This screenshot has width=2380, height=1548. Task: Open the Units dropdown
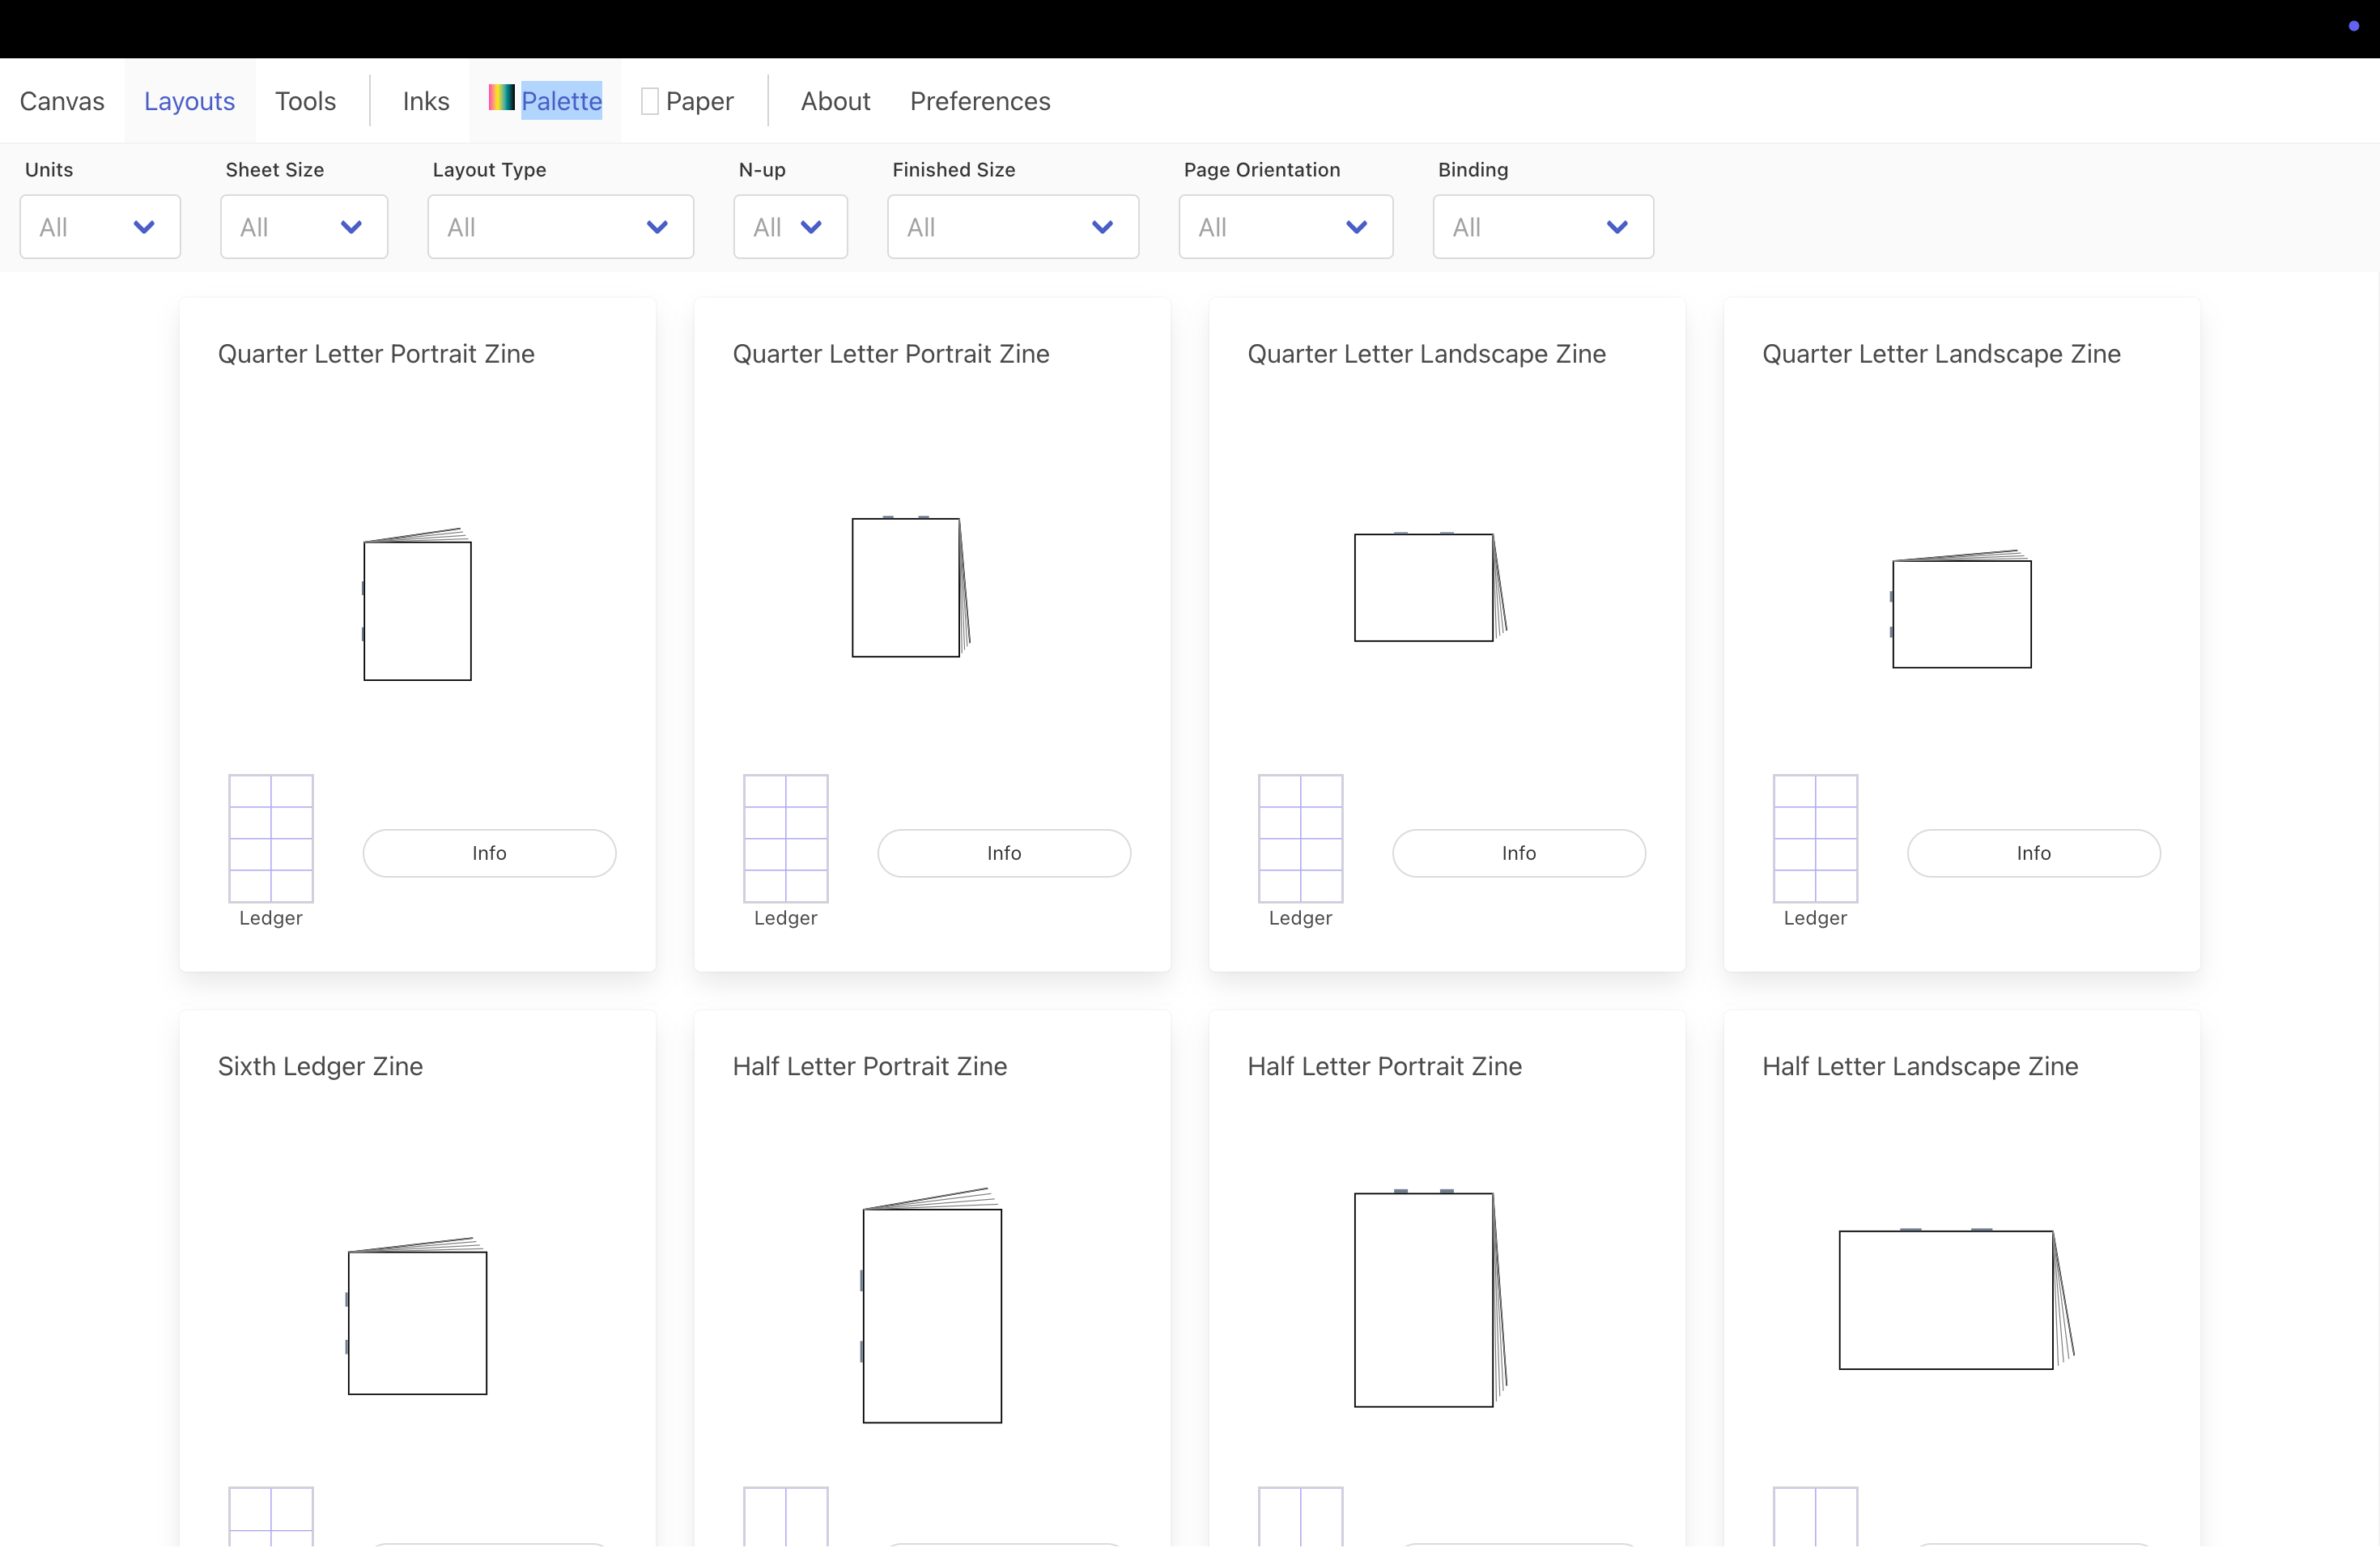pos(100,227)
